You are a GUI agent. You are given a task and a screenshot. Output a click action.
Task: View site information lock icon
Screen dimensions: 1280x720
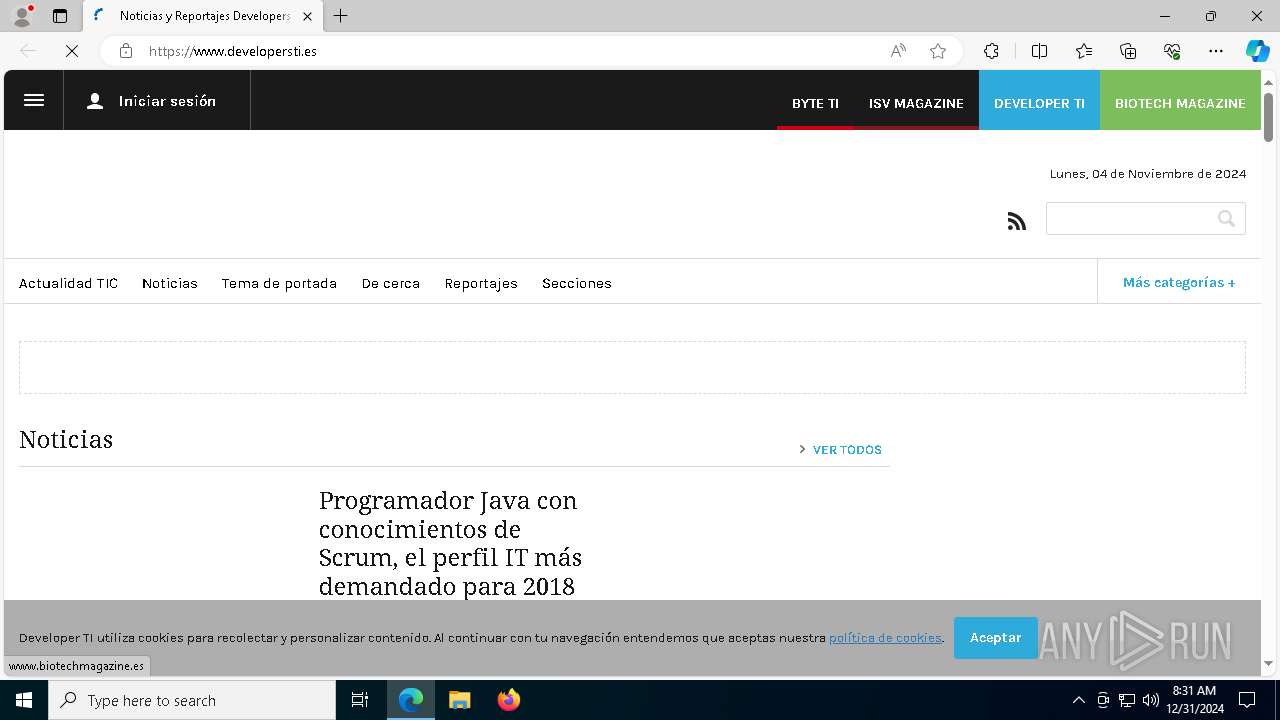click(126, 51)
